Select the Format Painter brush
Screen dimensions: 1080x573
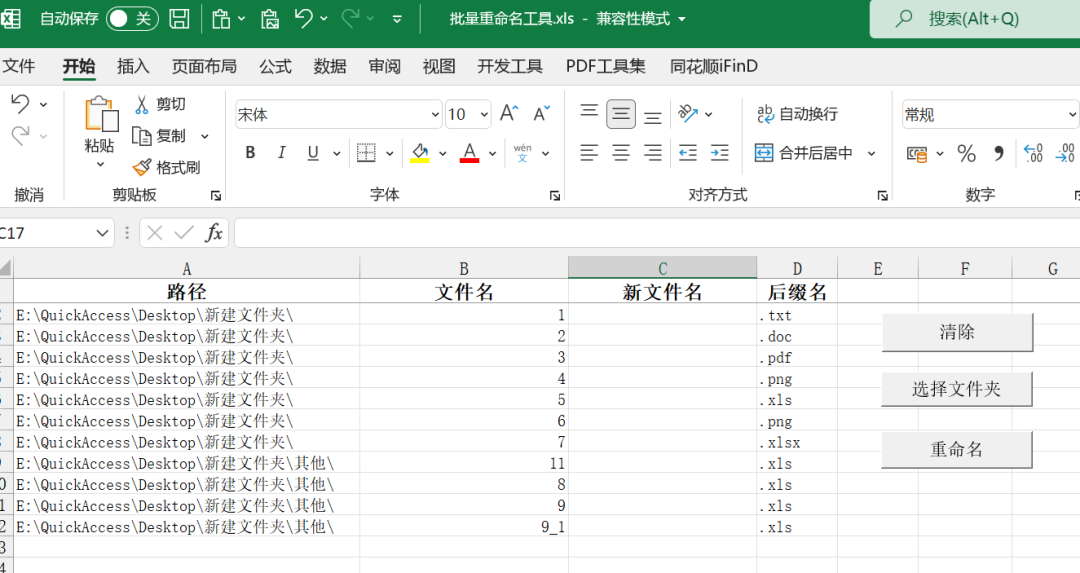143,167
